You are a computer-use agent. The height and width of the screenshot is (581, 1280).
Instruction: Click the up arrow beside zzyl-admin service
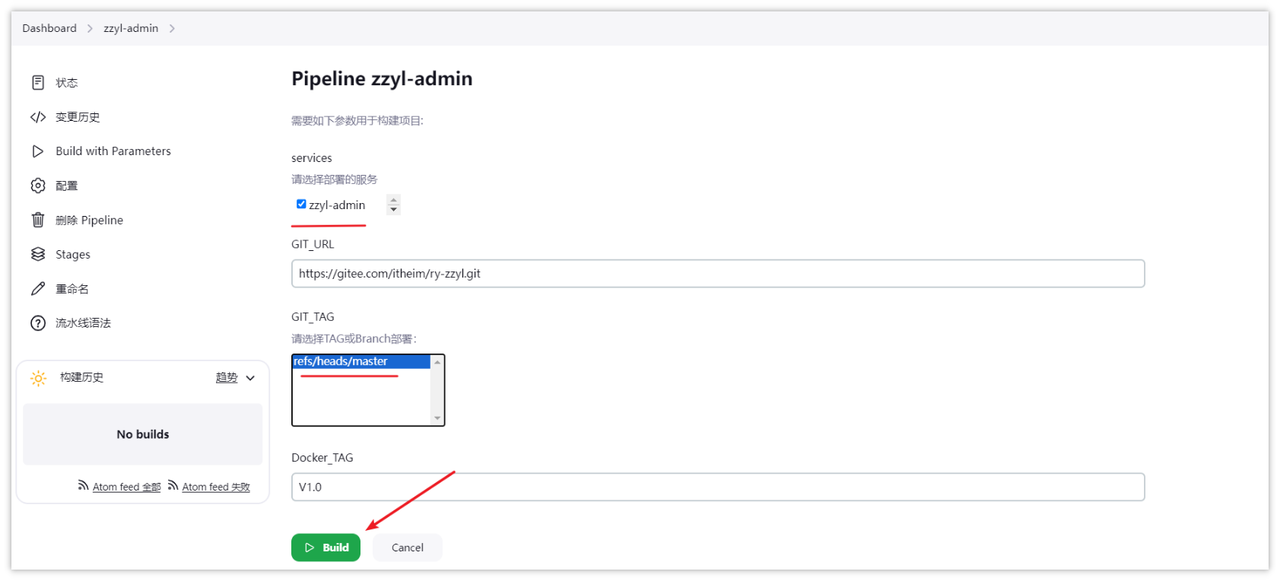(x=393, y=200)
